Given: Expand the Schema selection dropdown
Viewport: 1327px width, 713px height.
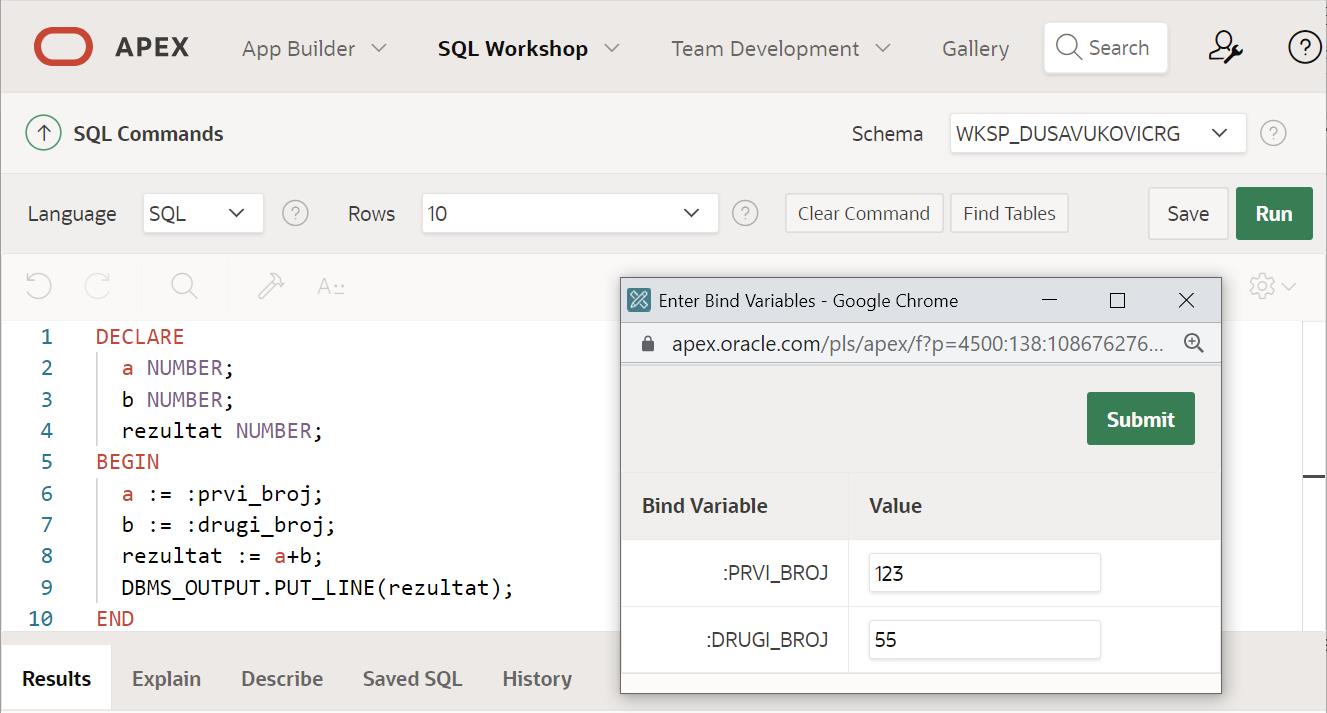Looking at the screenshot, I should pyautogui.click(x=1097, y=133).
